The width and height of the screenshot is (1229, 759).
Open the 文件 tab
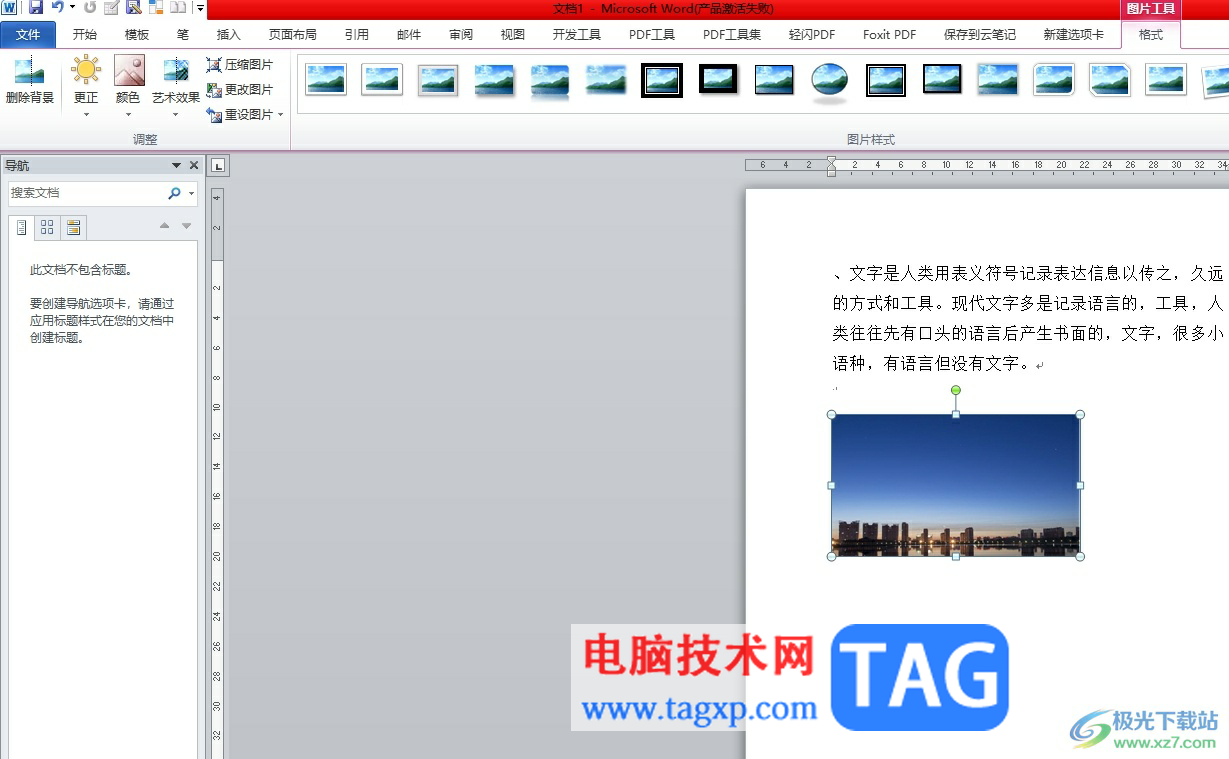click(x=28, y=34)
